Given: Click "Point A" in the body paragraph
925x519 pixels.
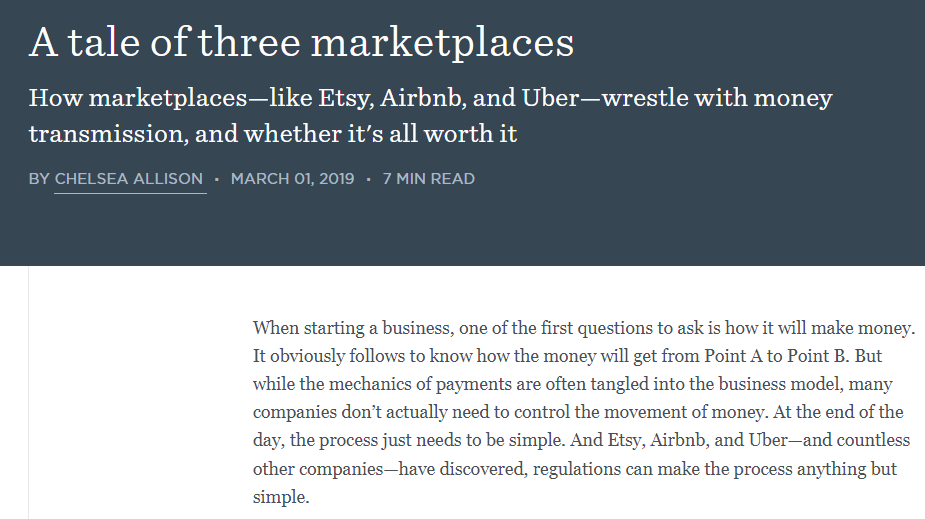Looking at the screenshot, I should [x=736, y=356].
